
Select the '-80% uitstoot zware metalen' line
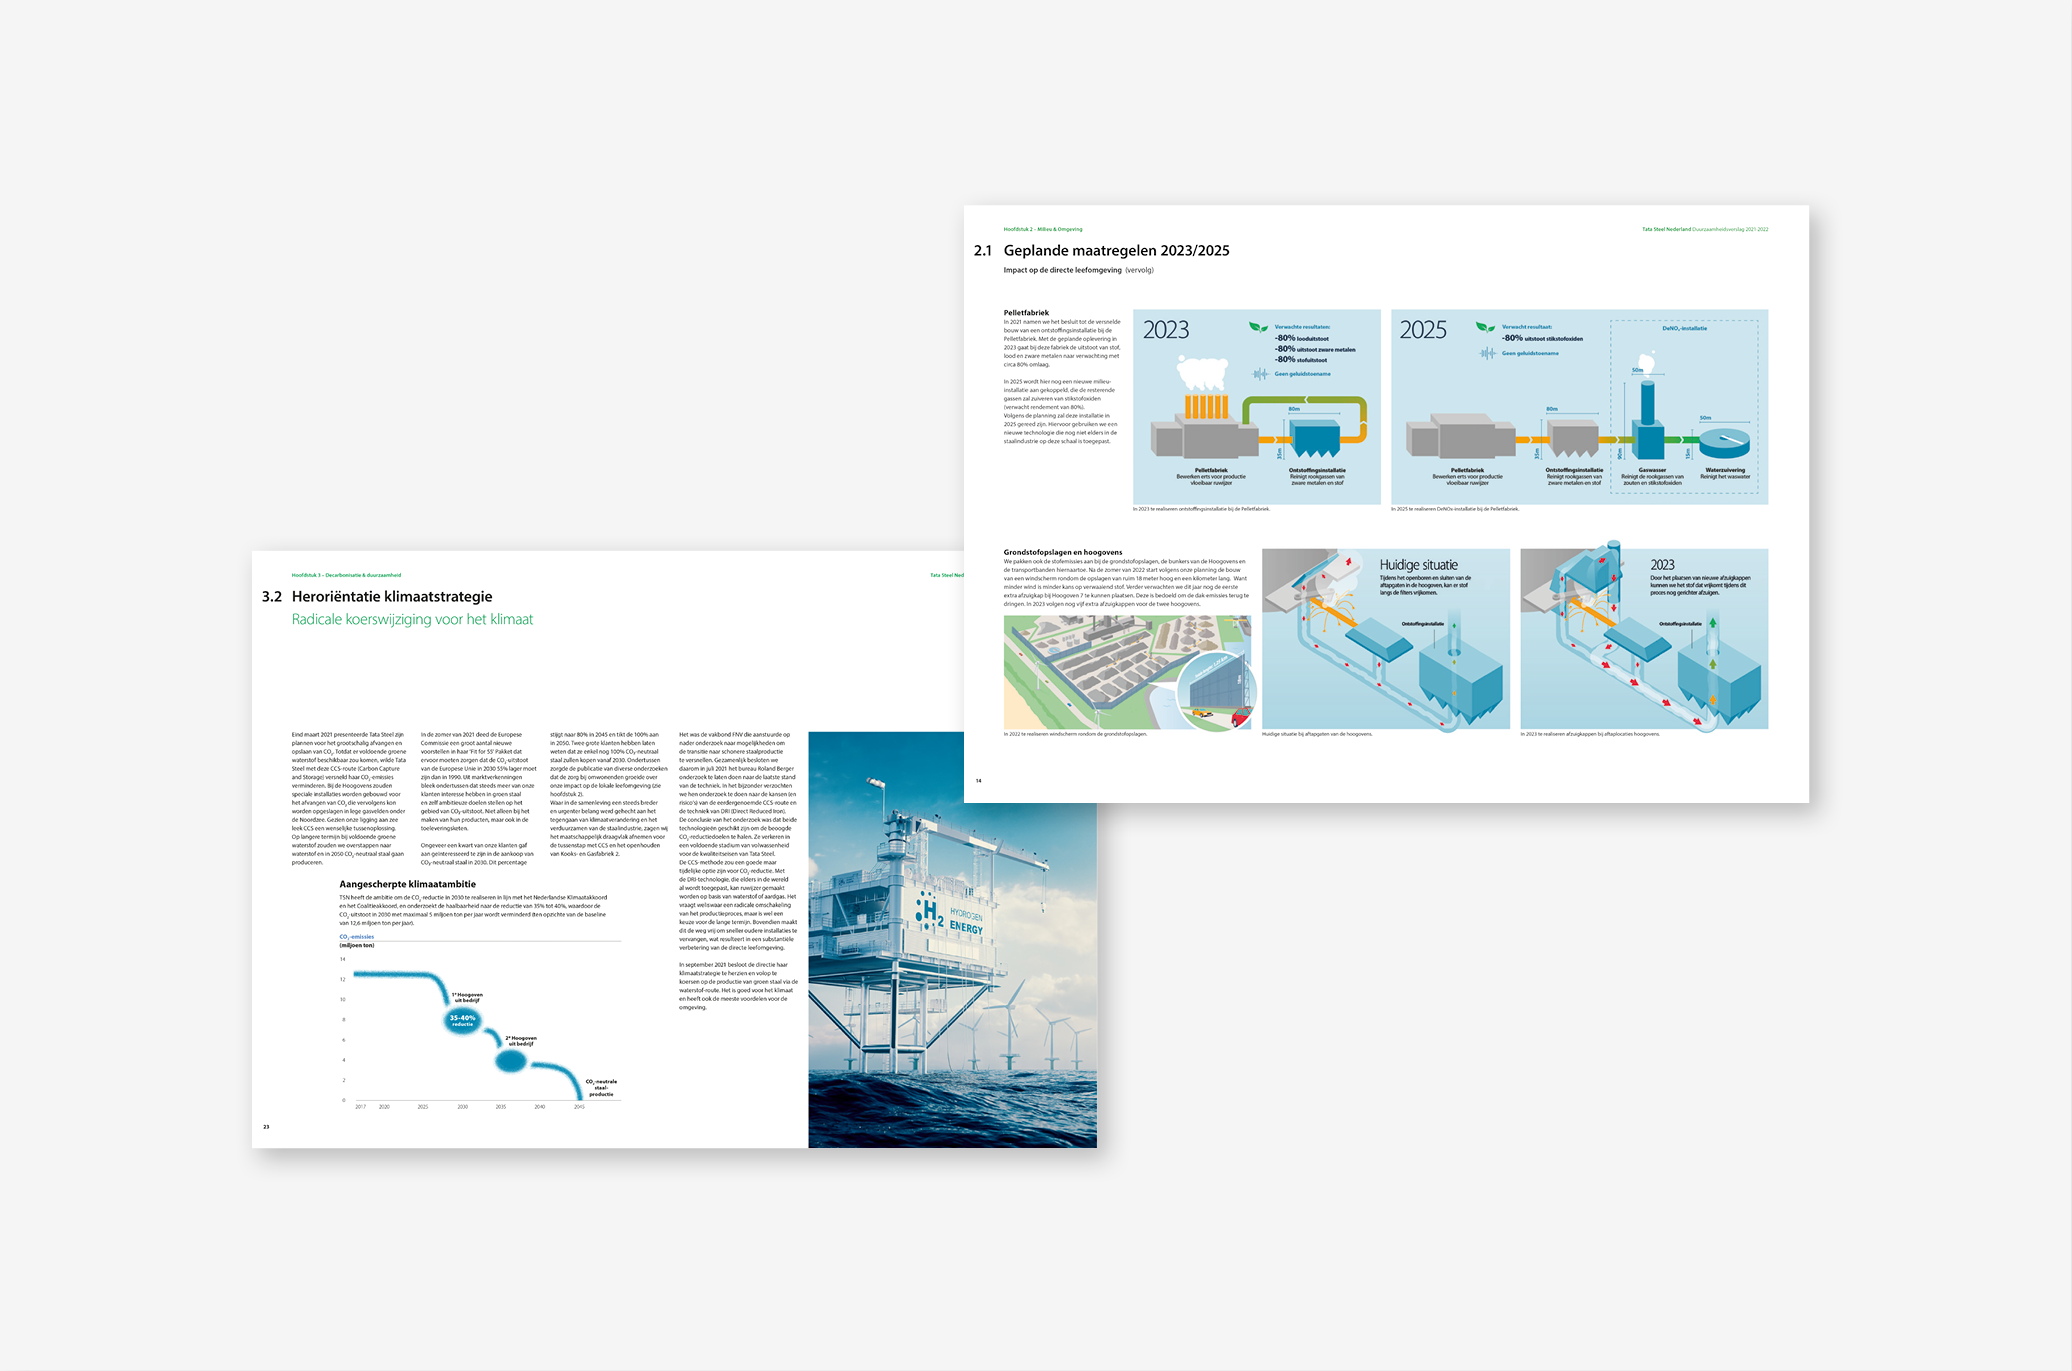(x=1315, y=349)
